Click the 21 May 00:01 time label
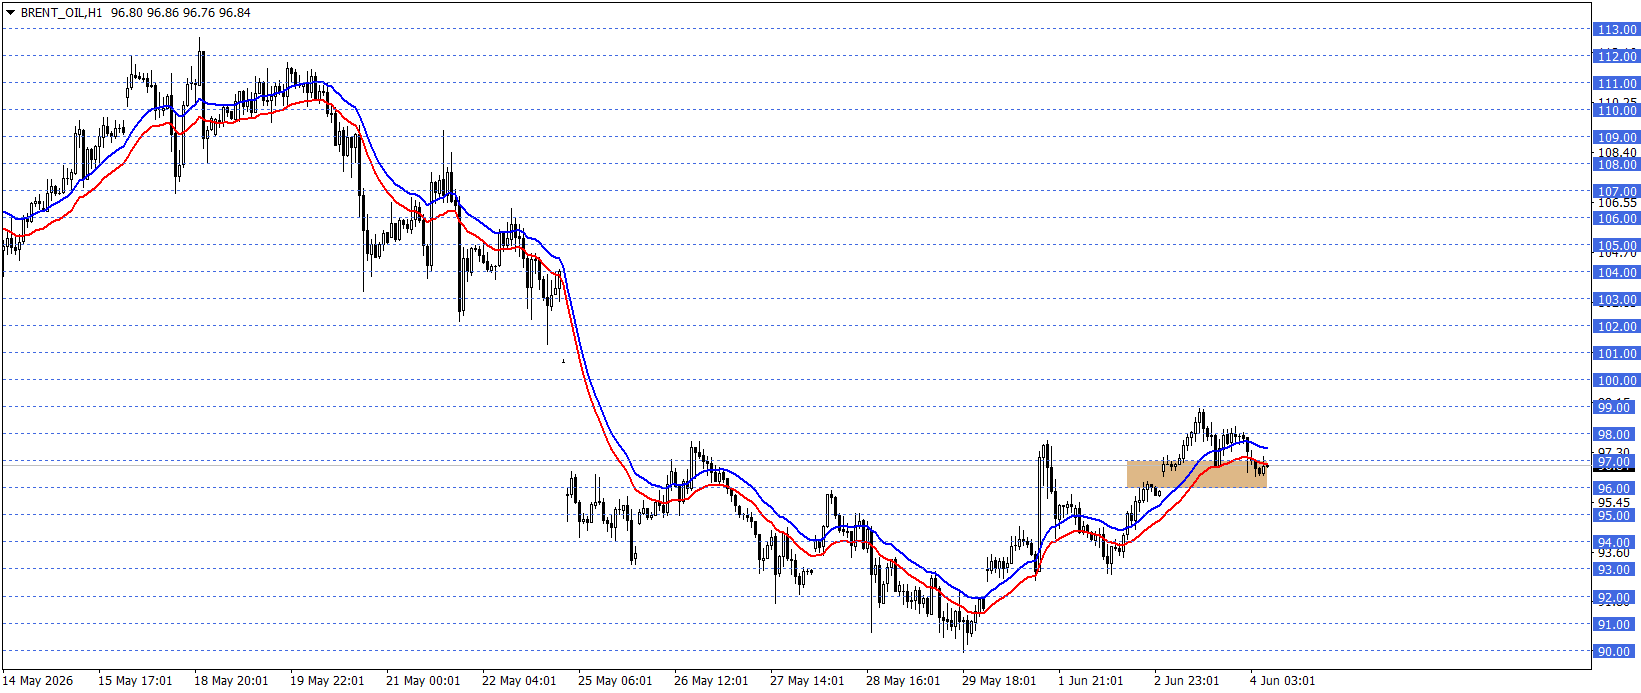 click(423, 681)
